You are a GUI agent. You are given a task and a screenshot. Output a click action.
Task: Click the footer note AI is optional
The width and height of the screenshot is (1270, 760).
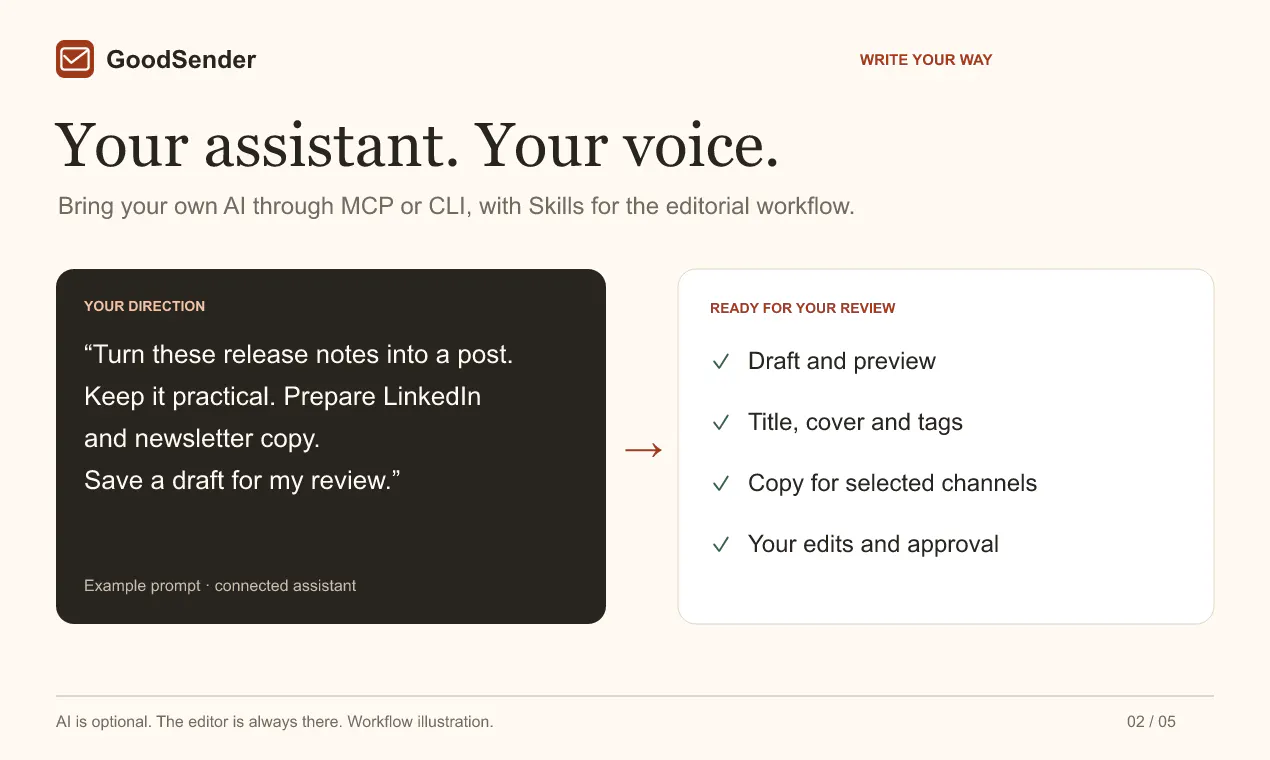click(275, 722)
